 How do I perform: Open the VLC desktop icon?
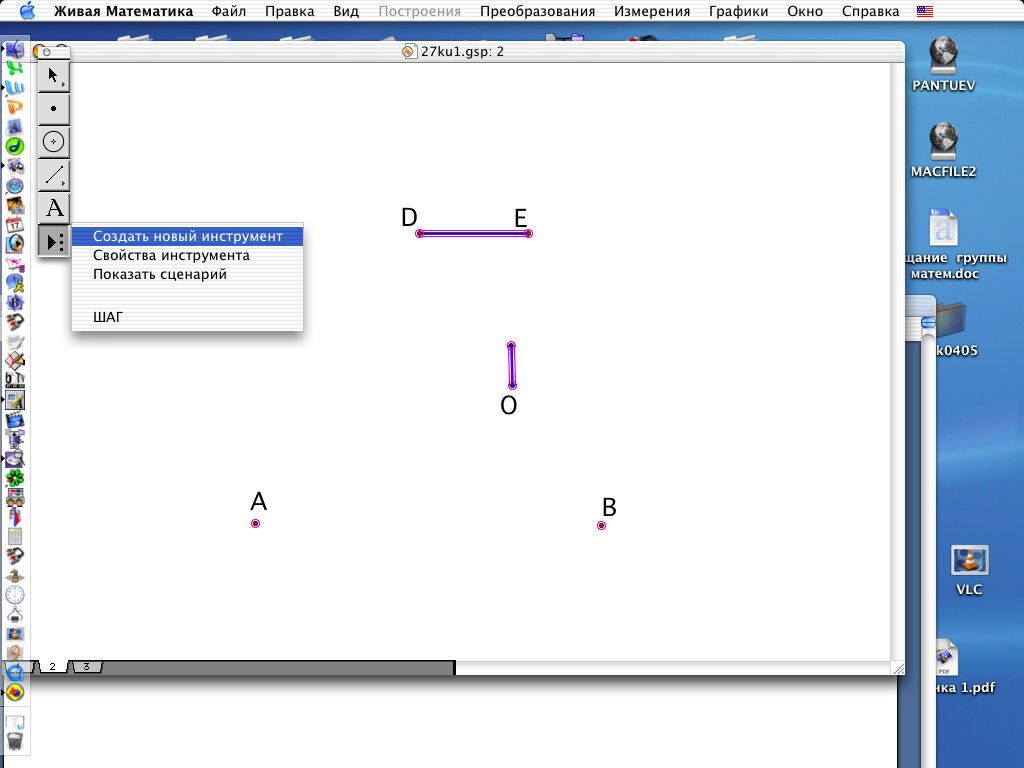point(970,561)
